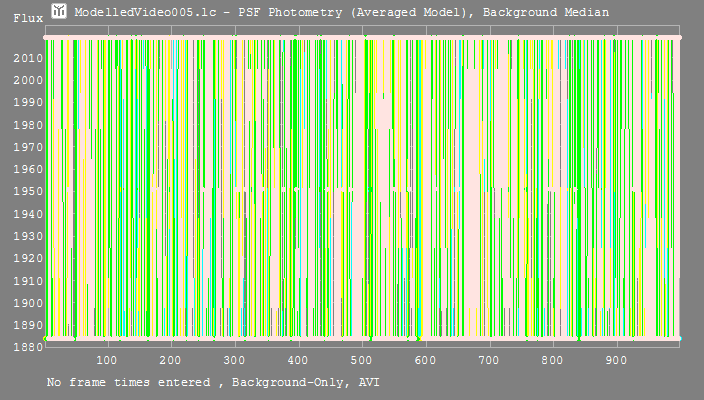The width and height of the screenshot is (704, 400).
Task: Click frame number 300 on the x-axis
Action: tap(234, 360)
